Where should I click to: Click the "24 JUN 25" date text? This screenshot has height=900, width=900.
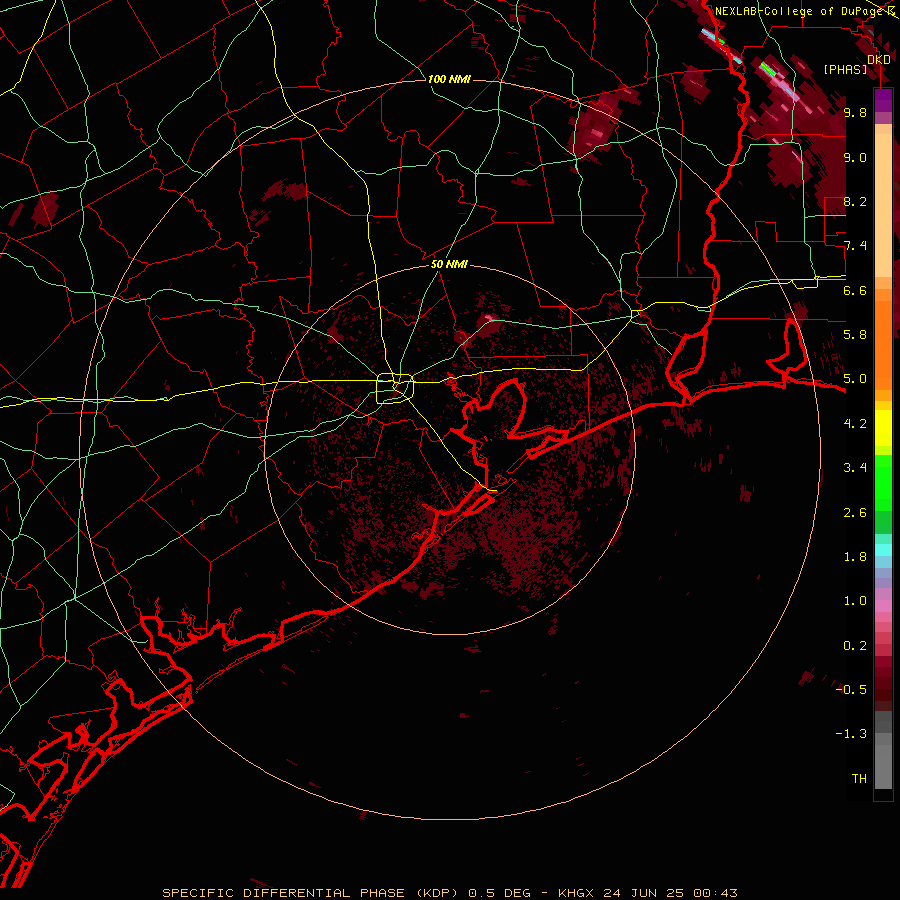point(644,893)
